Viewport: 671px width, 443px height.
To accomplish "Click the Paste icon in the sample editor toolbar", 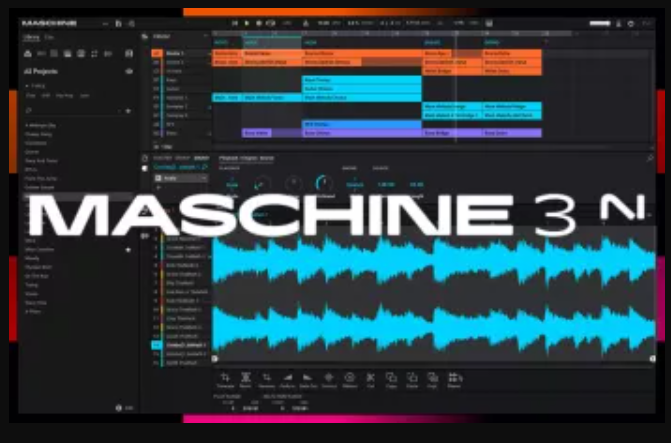I will tap(412, 378).
